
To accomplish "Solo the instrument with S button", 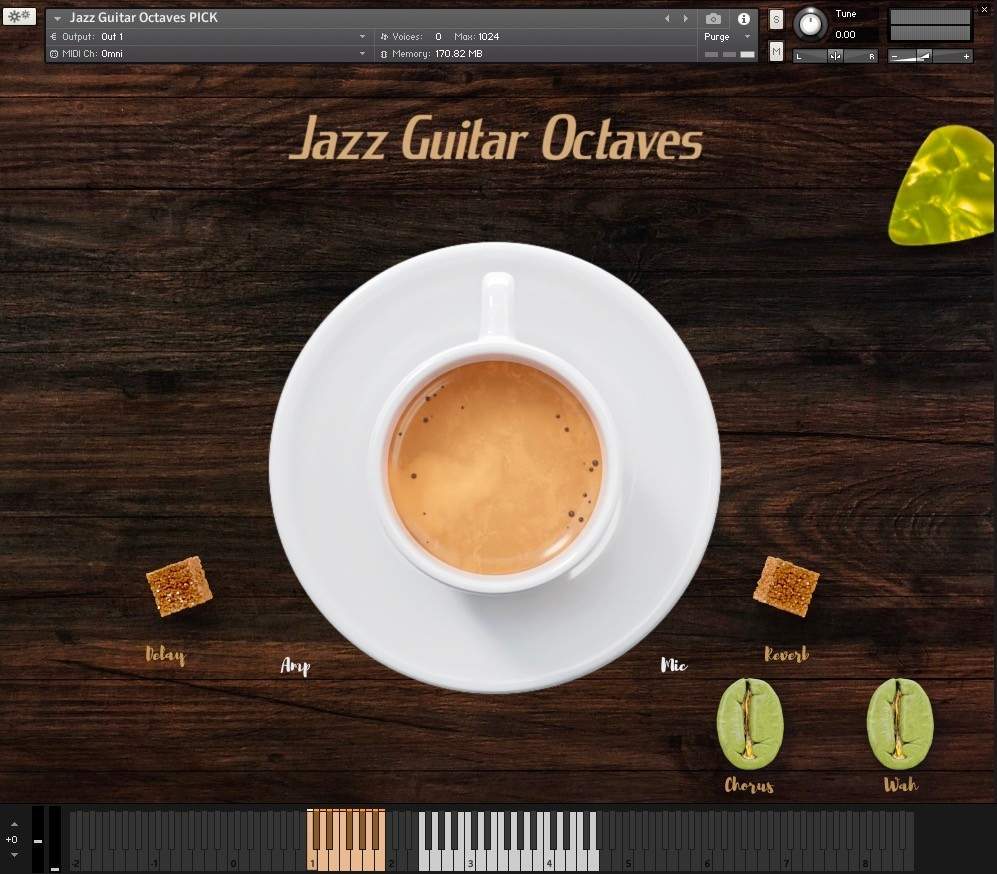I will click(776, 20).
